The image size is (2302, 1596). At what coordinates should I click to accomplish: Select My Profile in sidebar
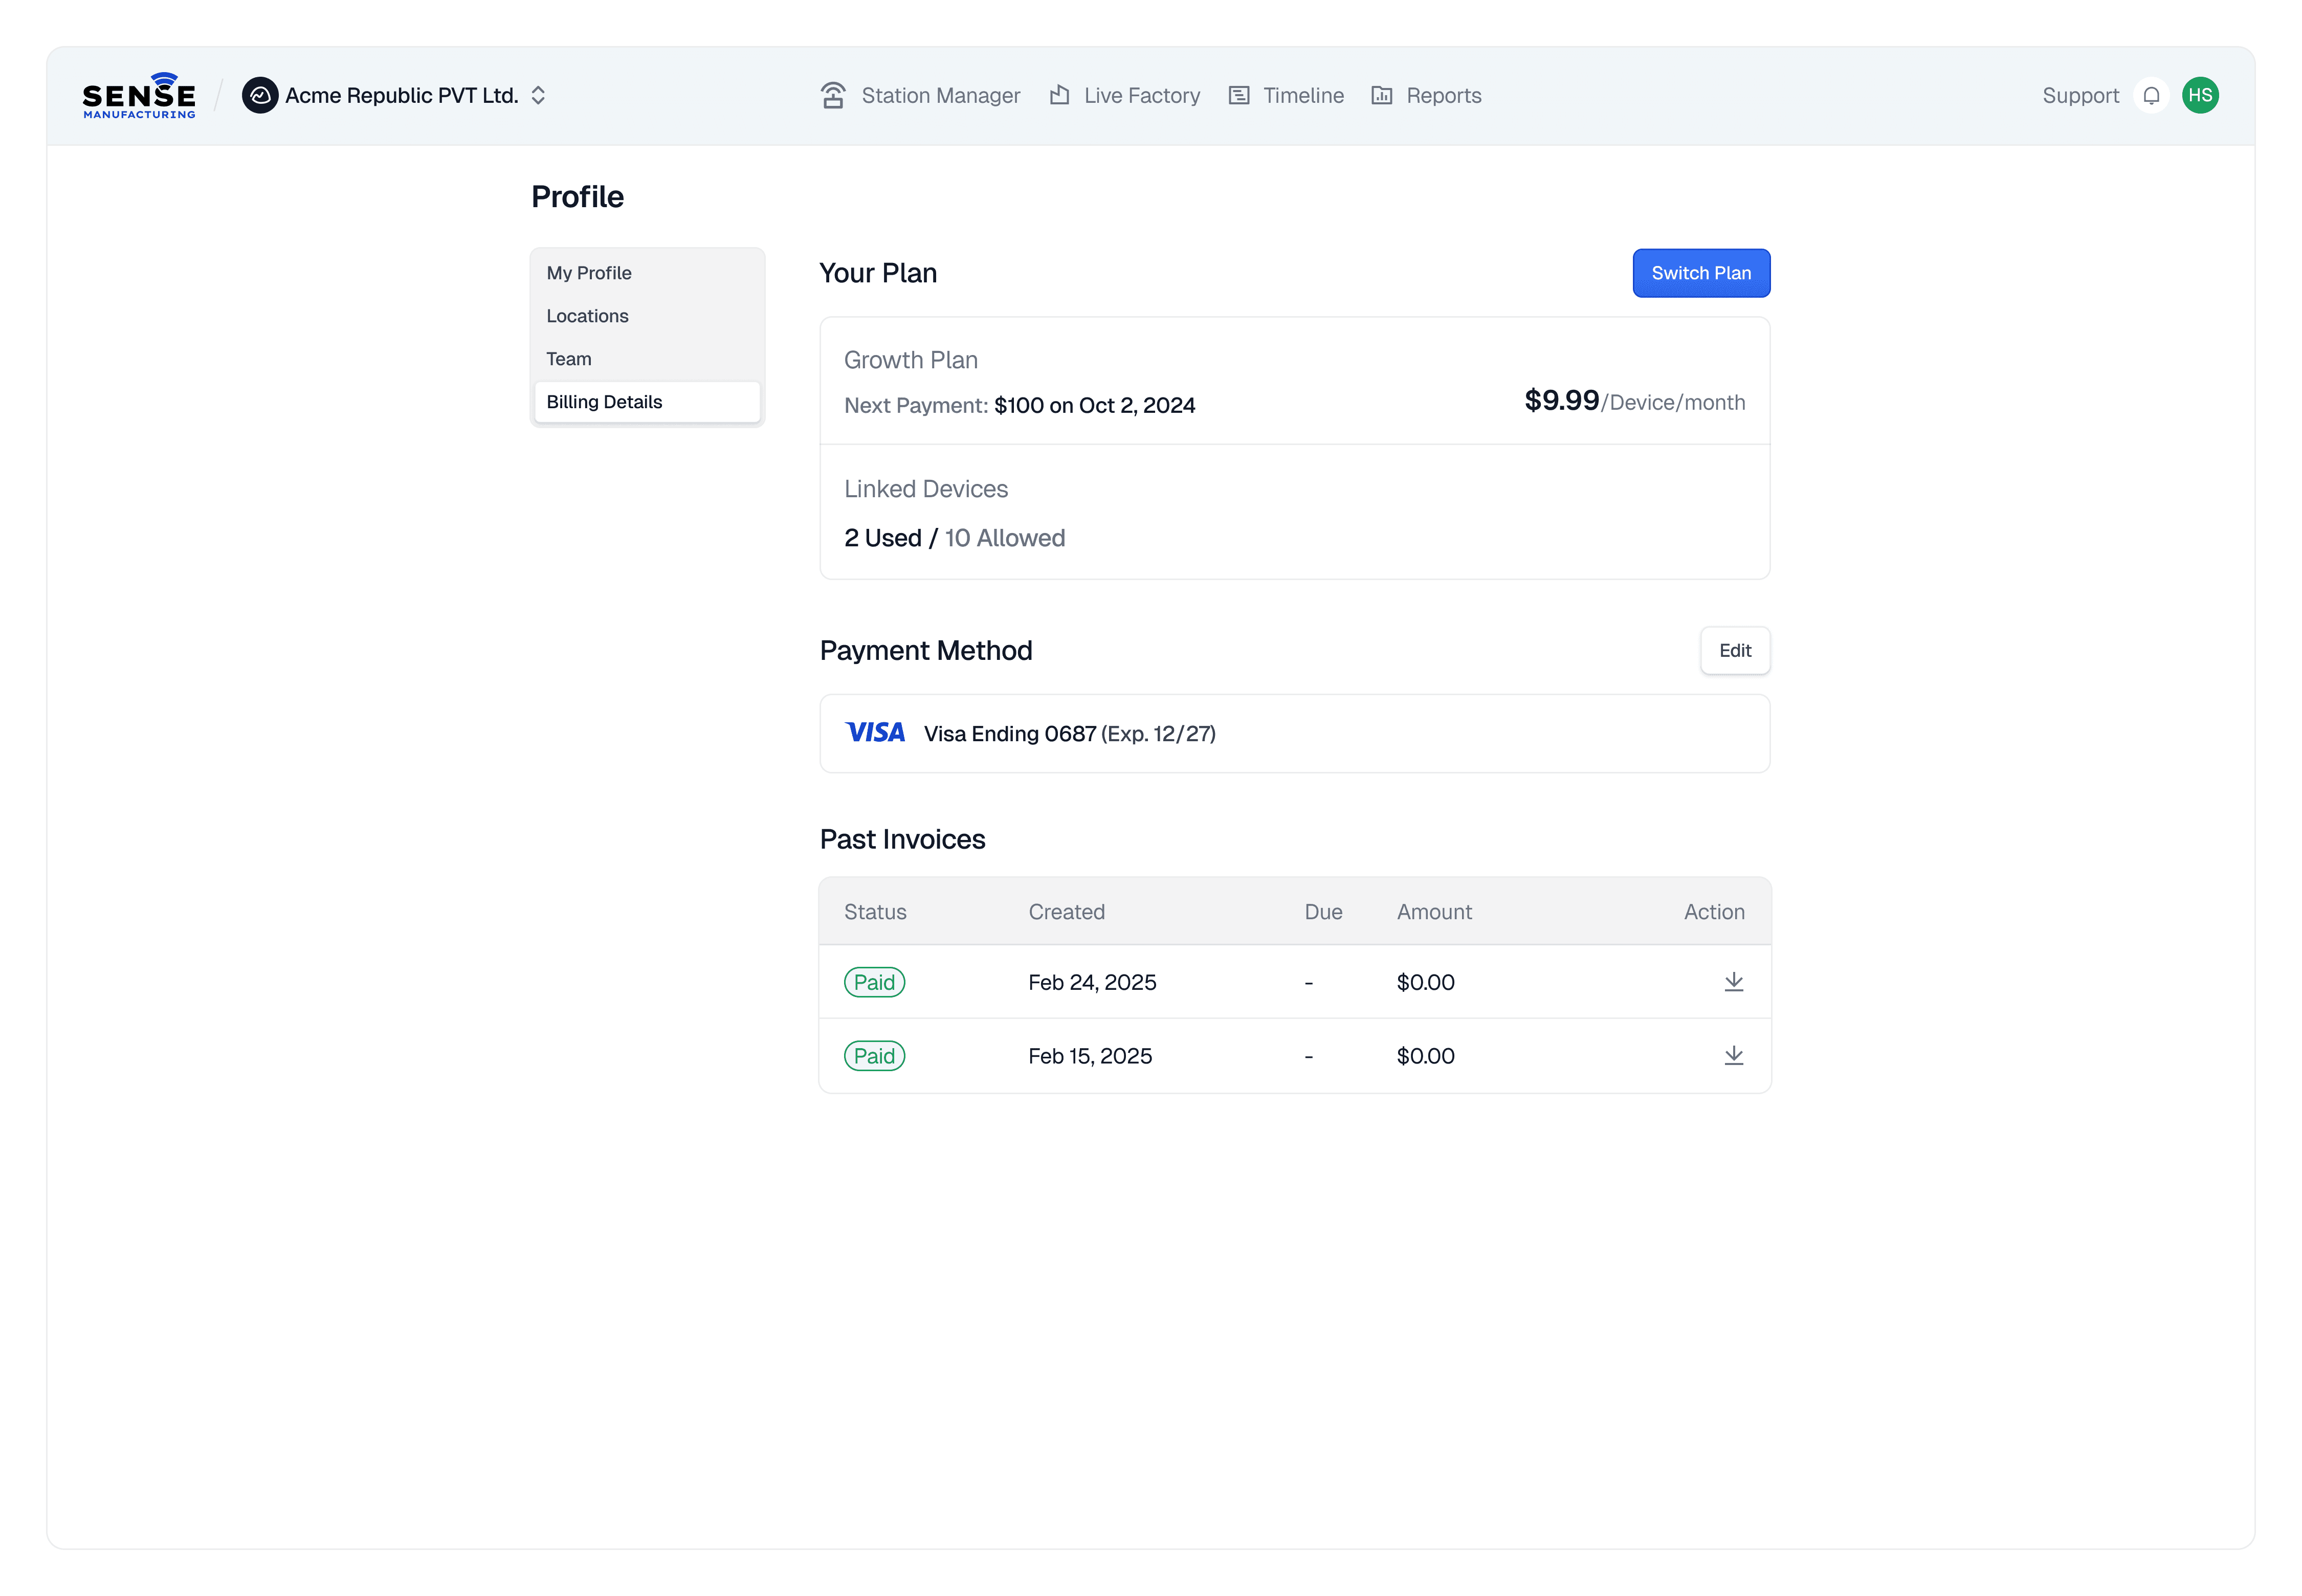point(589,273)
